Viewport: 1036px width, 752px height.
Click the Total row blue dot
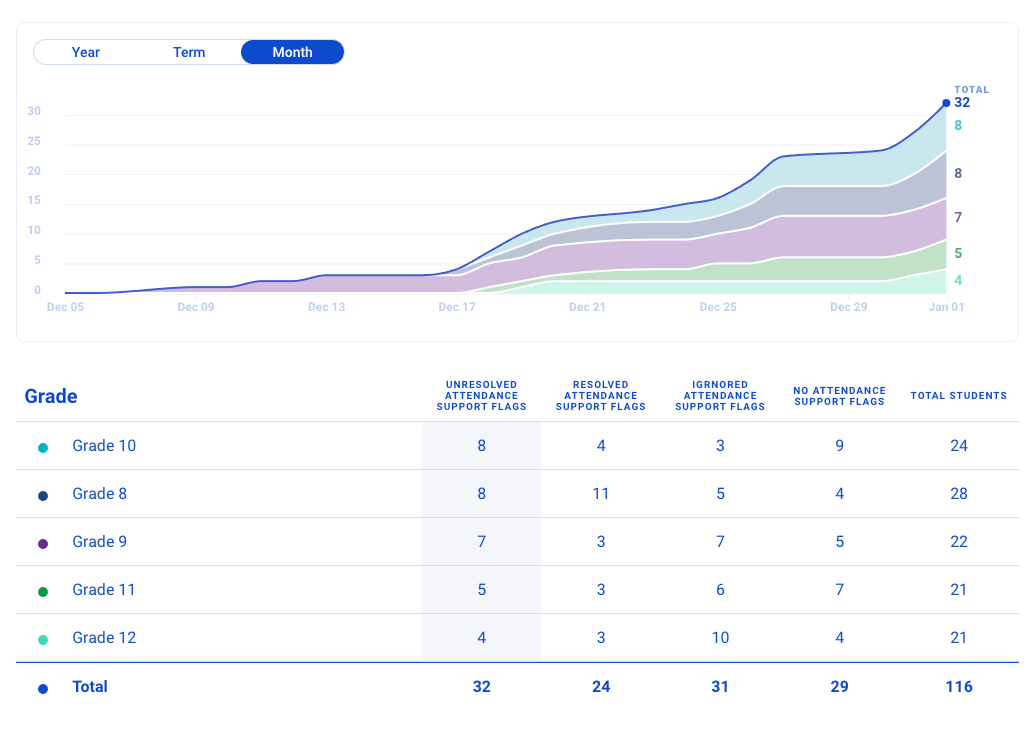[43, 689]
